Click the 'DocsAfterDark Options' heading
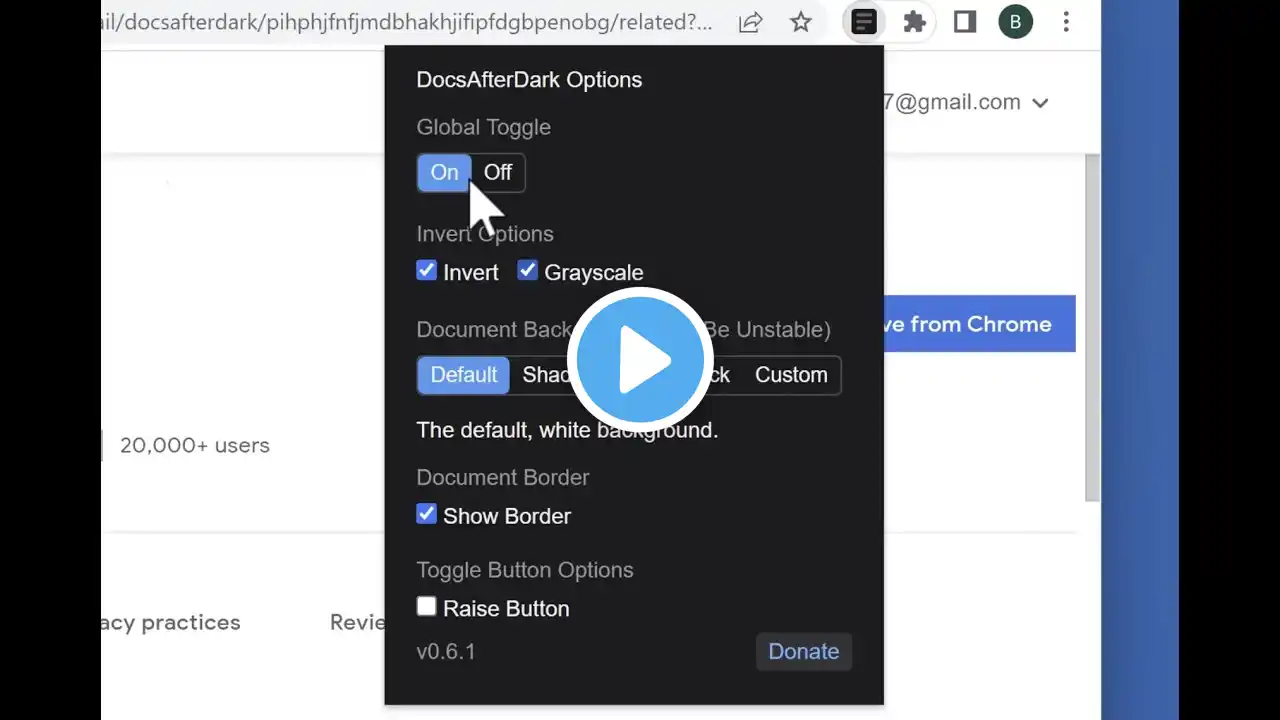The image size is (1280, 720). coord(529,80)
